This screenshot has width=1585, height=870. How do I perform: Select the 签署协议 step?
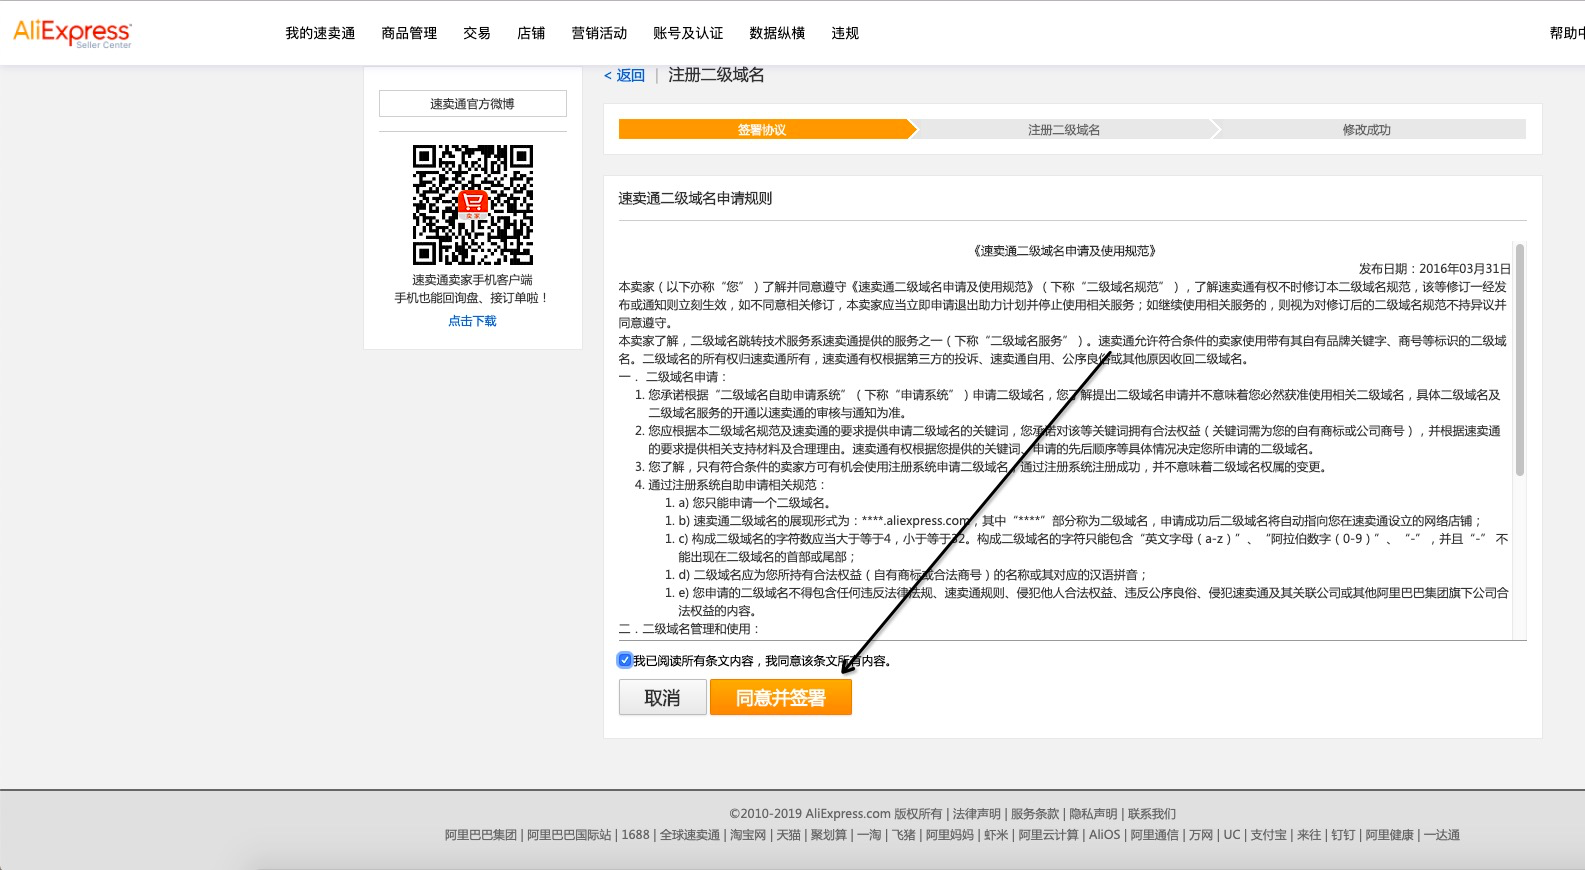(x=763, y=130)
